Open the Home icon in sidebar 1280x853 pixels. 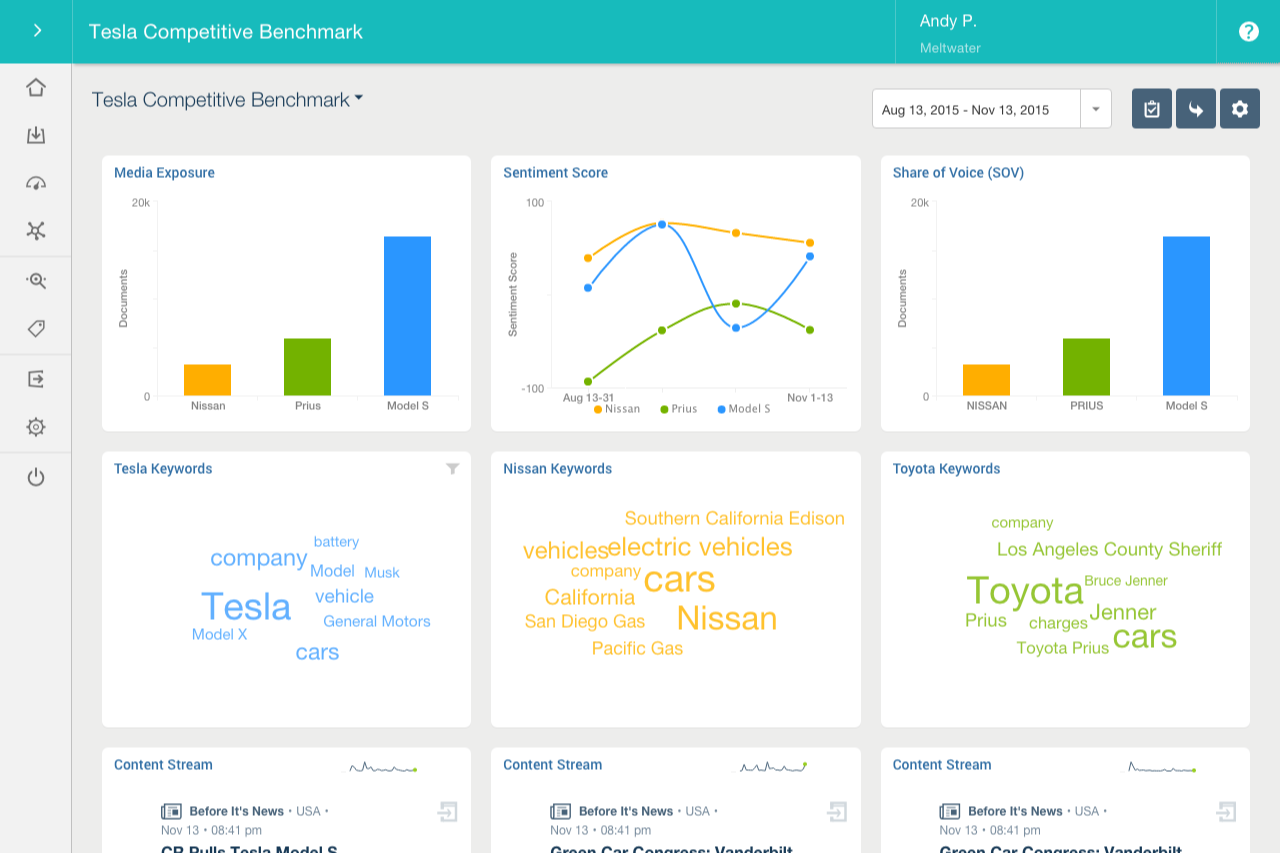click(x=36, y=87)
